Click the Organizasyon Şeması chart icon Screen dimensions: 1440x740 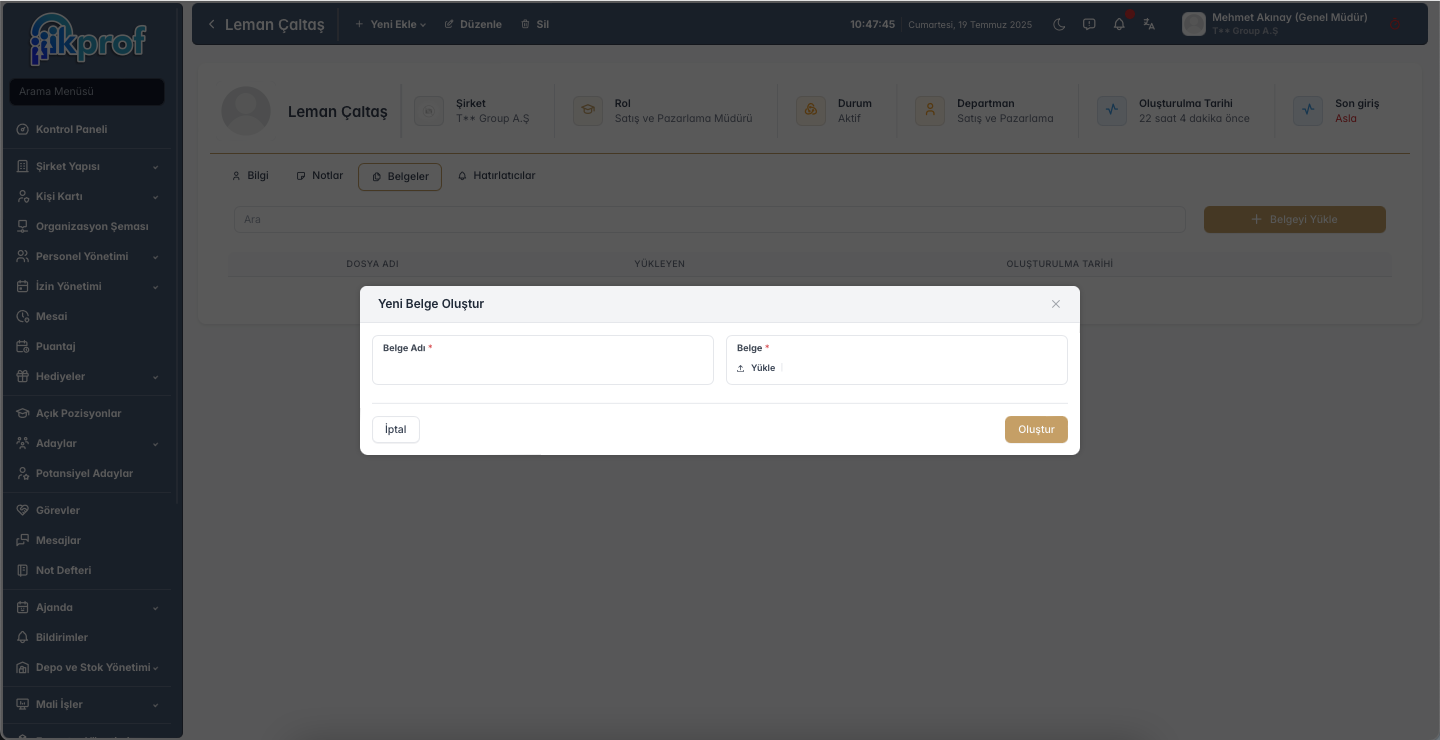click(23, 226)
